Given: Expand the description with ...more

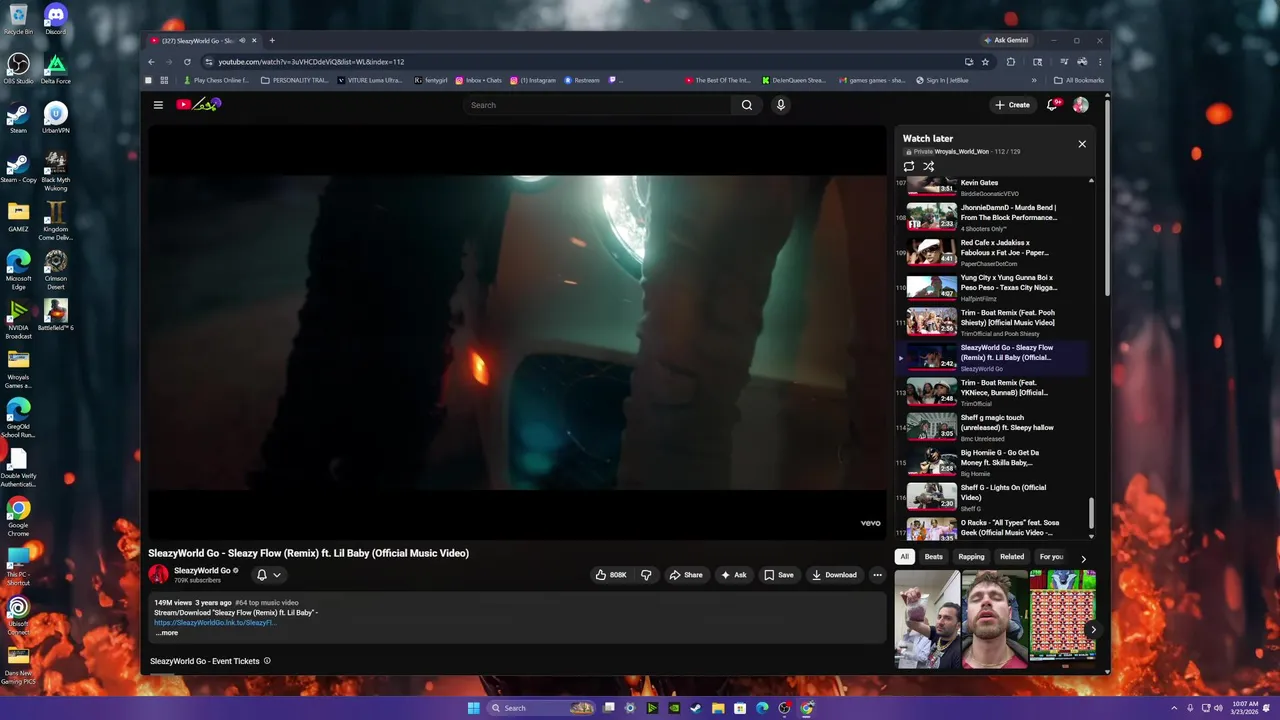Looking at the screenshot, I should [166, 633].
